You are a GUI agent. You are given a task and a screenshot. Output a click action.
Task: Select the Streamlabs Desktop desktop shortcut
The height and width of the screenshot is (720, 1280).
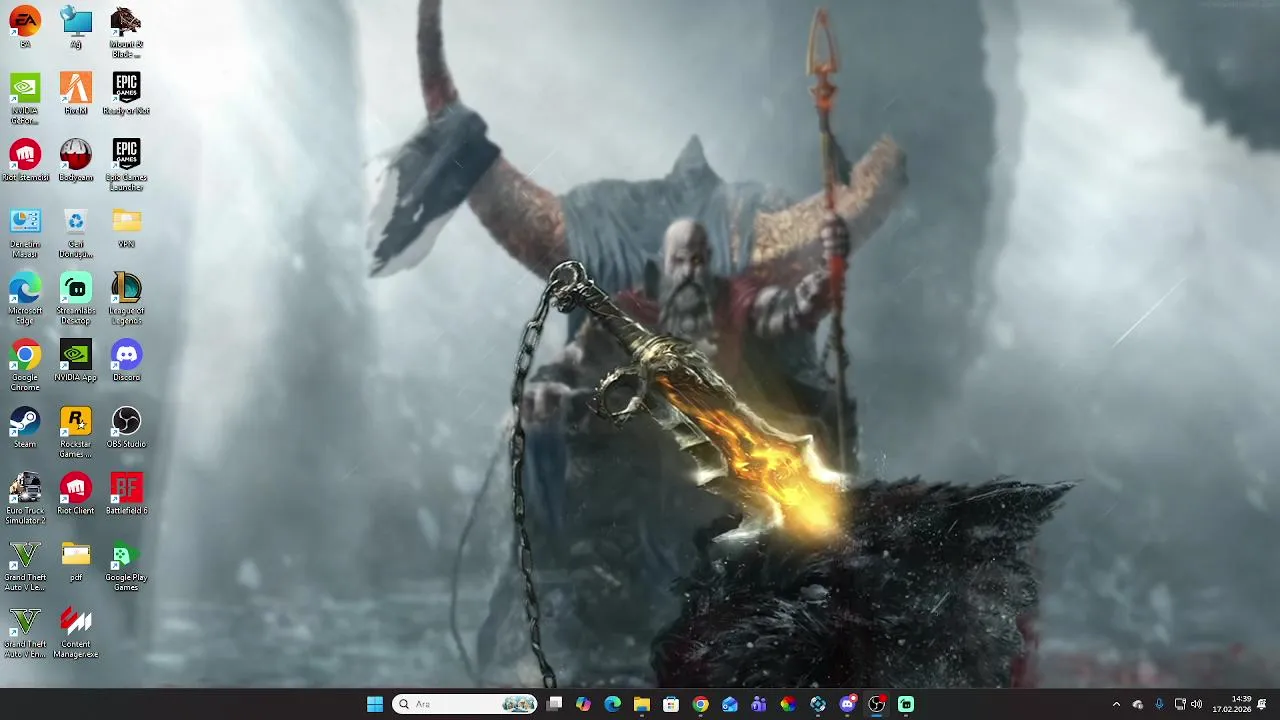point(76,298)
